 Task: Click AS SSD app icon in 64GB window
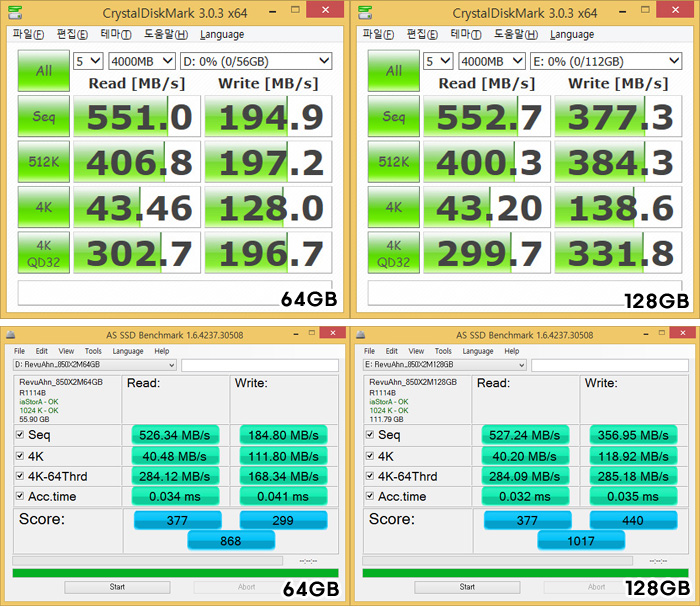11,335
